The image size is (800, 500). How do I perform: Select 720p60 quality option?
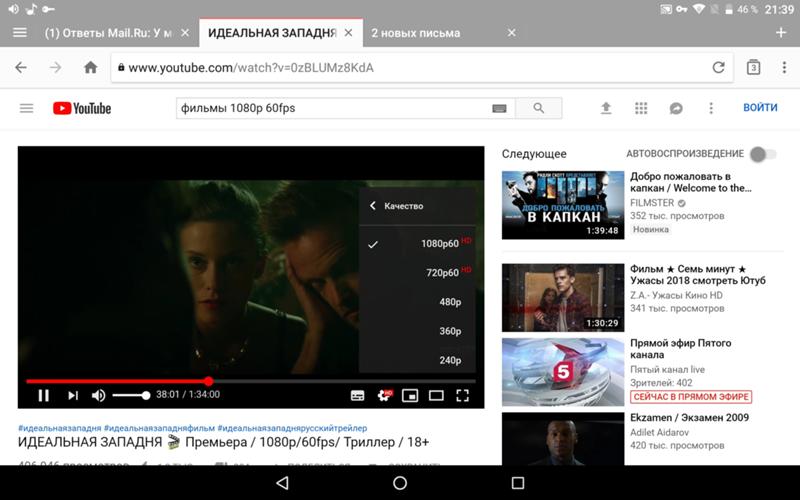click(x=417, y=273)
